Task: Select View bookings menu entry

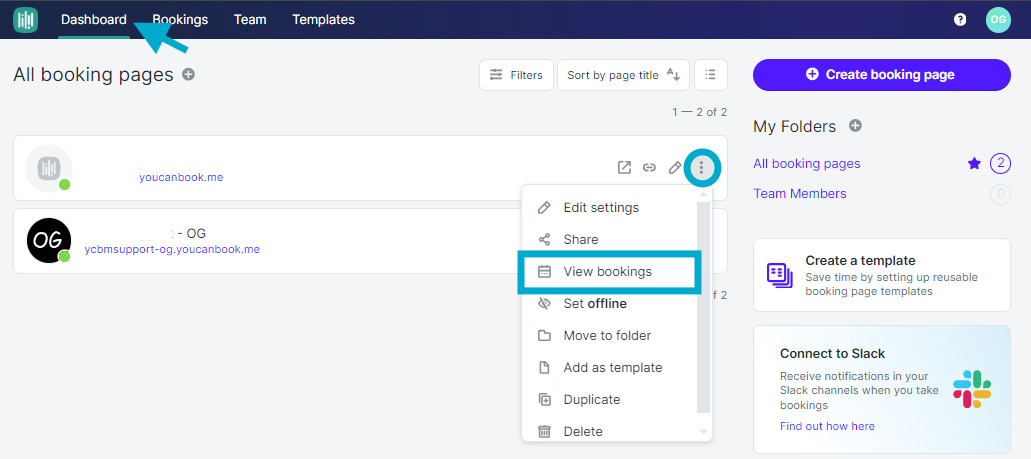Action: (x=609, y=272)
